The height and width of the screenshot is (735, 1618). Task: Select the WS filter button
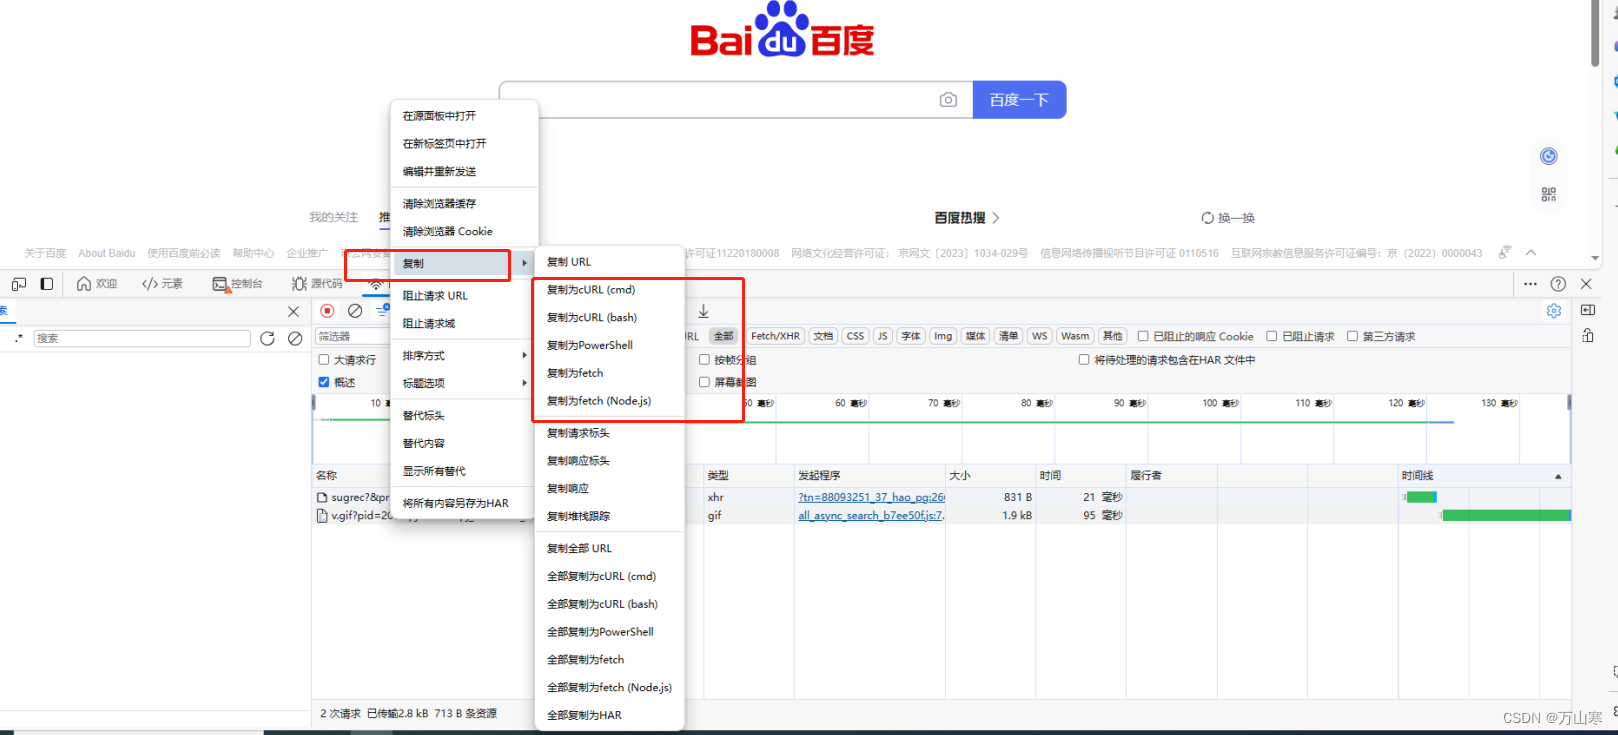click(x=1040, y=336)
